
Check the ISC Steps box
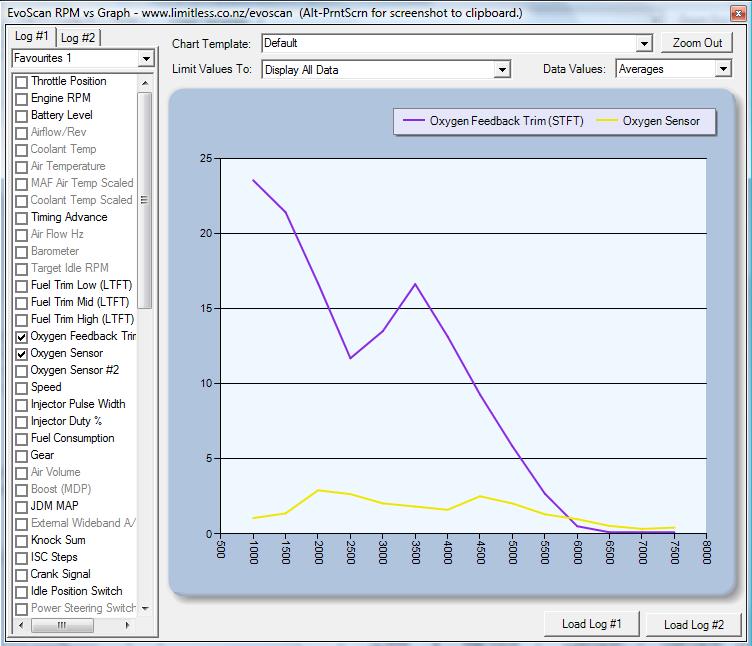(x=21, y=558)
